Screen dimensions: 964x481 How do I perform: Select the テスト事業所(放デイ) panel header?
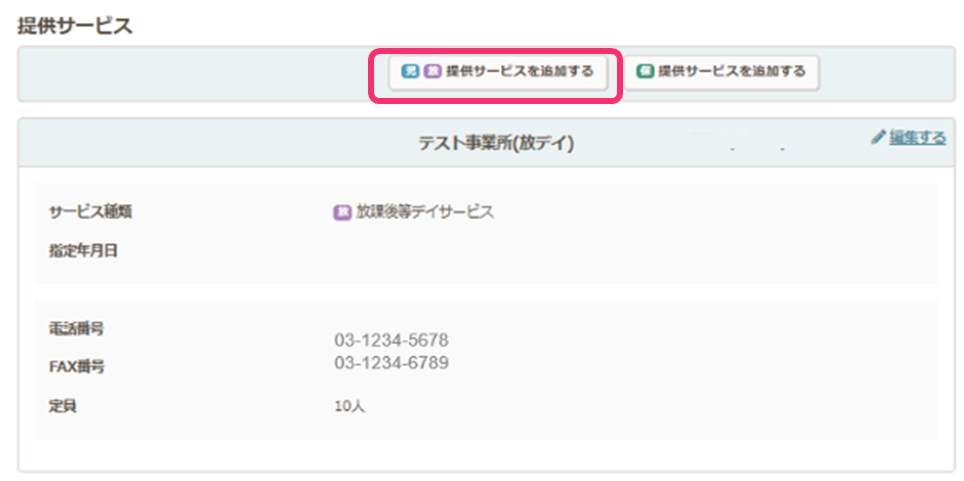[495, 143]
